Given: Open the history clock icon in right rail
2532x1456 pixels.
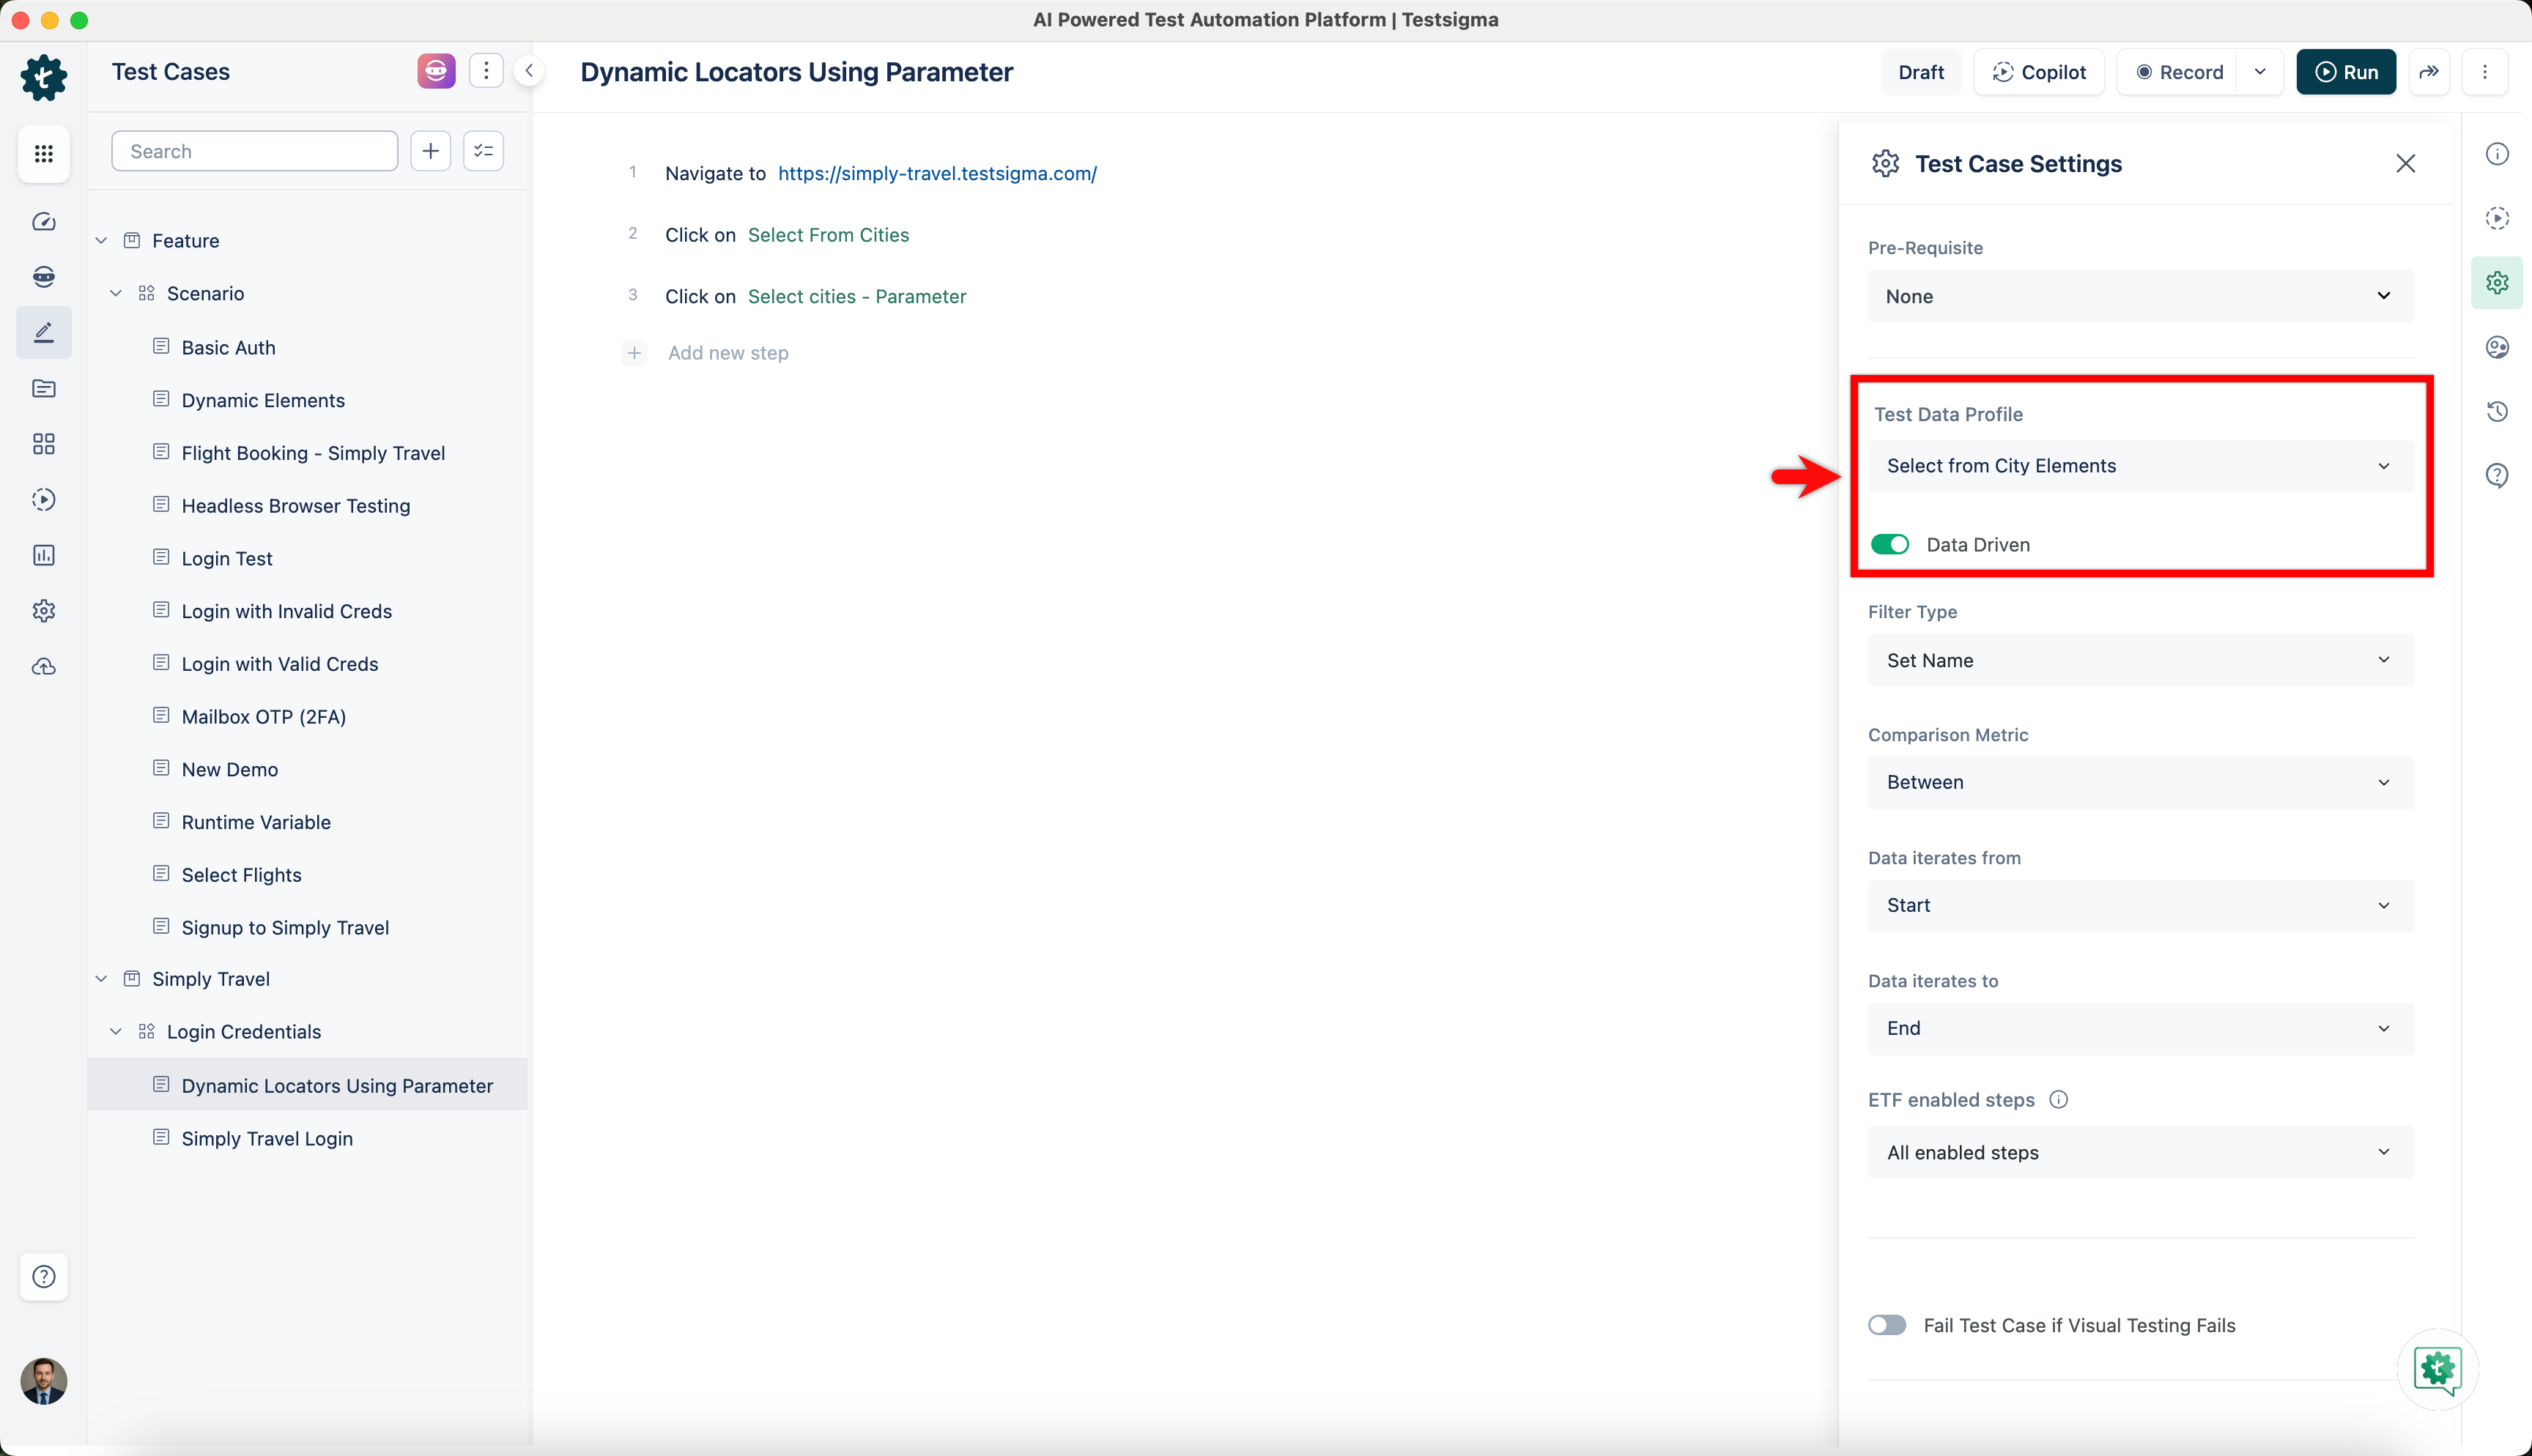Looking at the screenshot, I should click(2497, 411).
